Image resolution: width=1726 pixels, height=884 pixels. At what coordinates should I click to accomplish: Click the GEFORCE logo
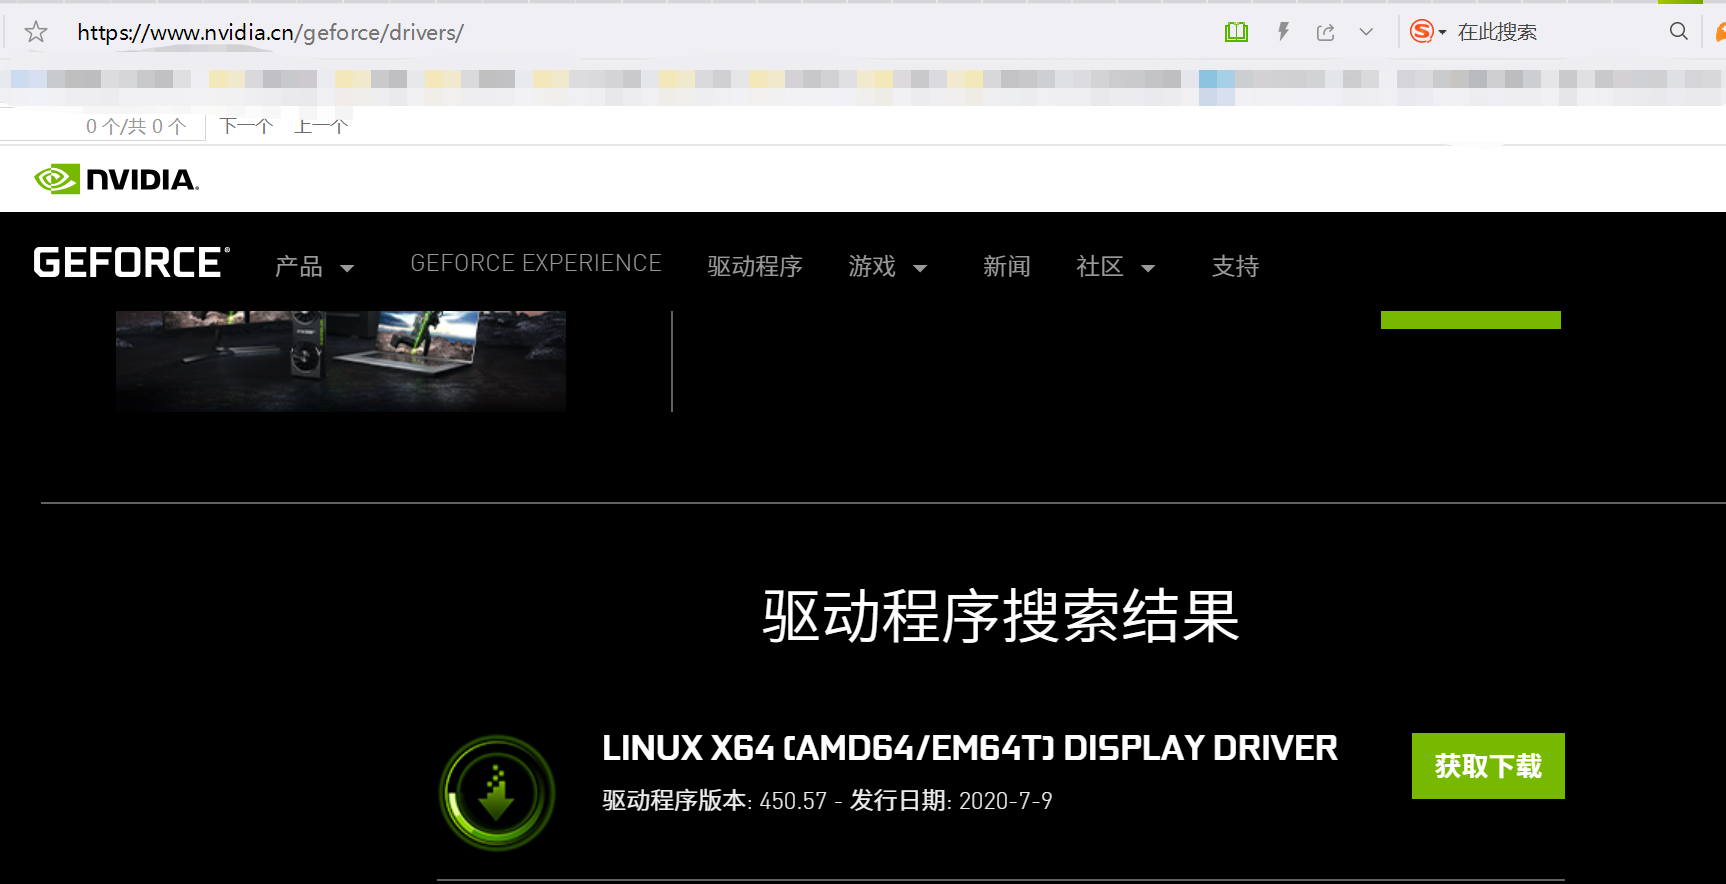[x=131, y=262]
